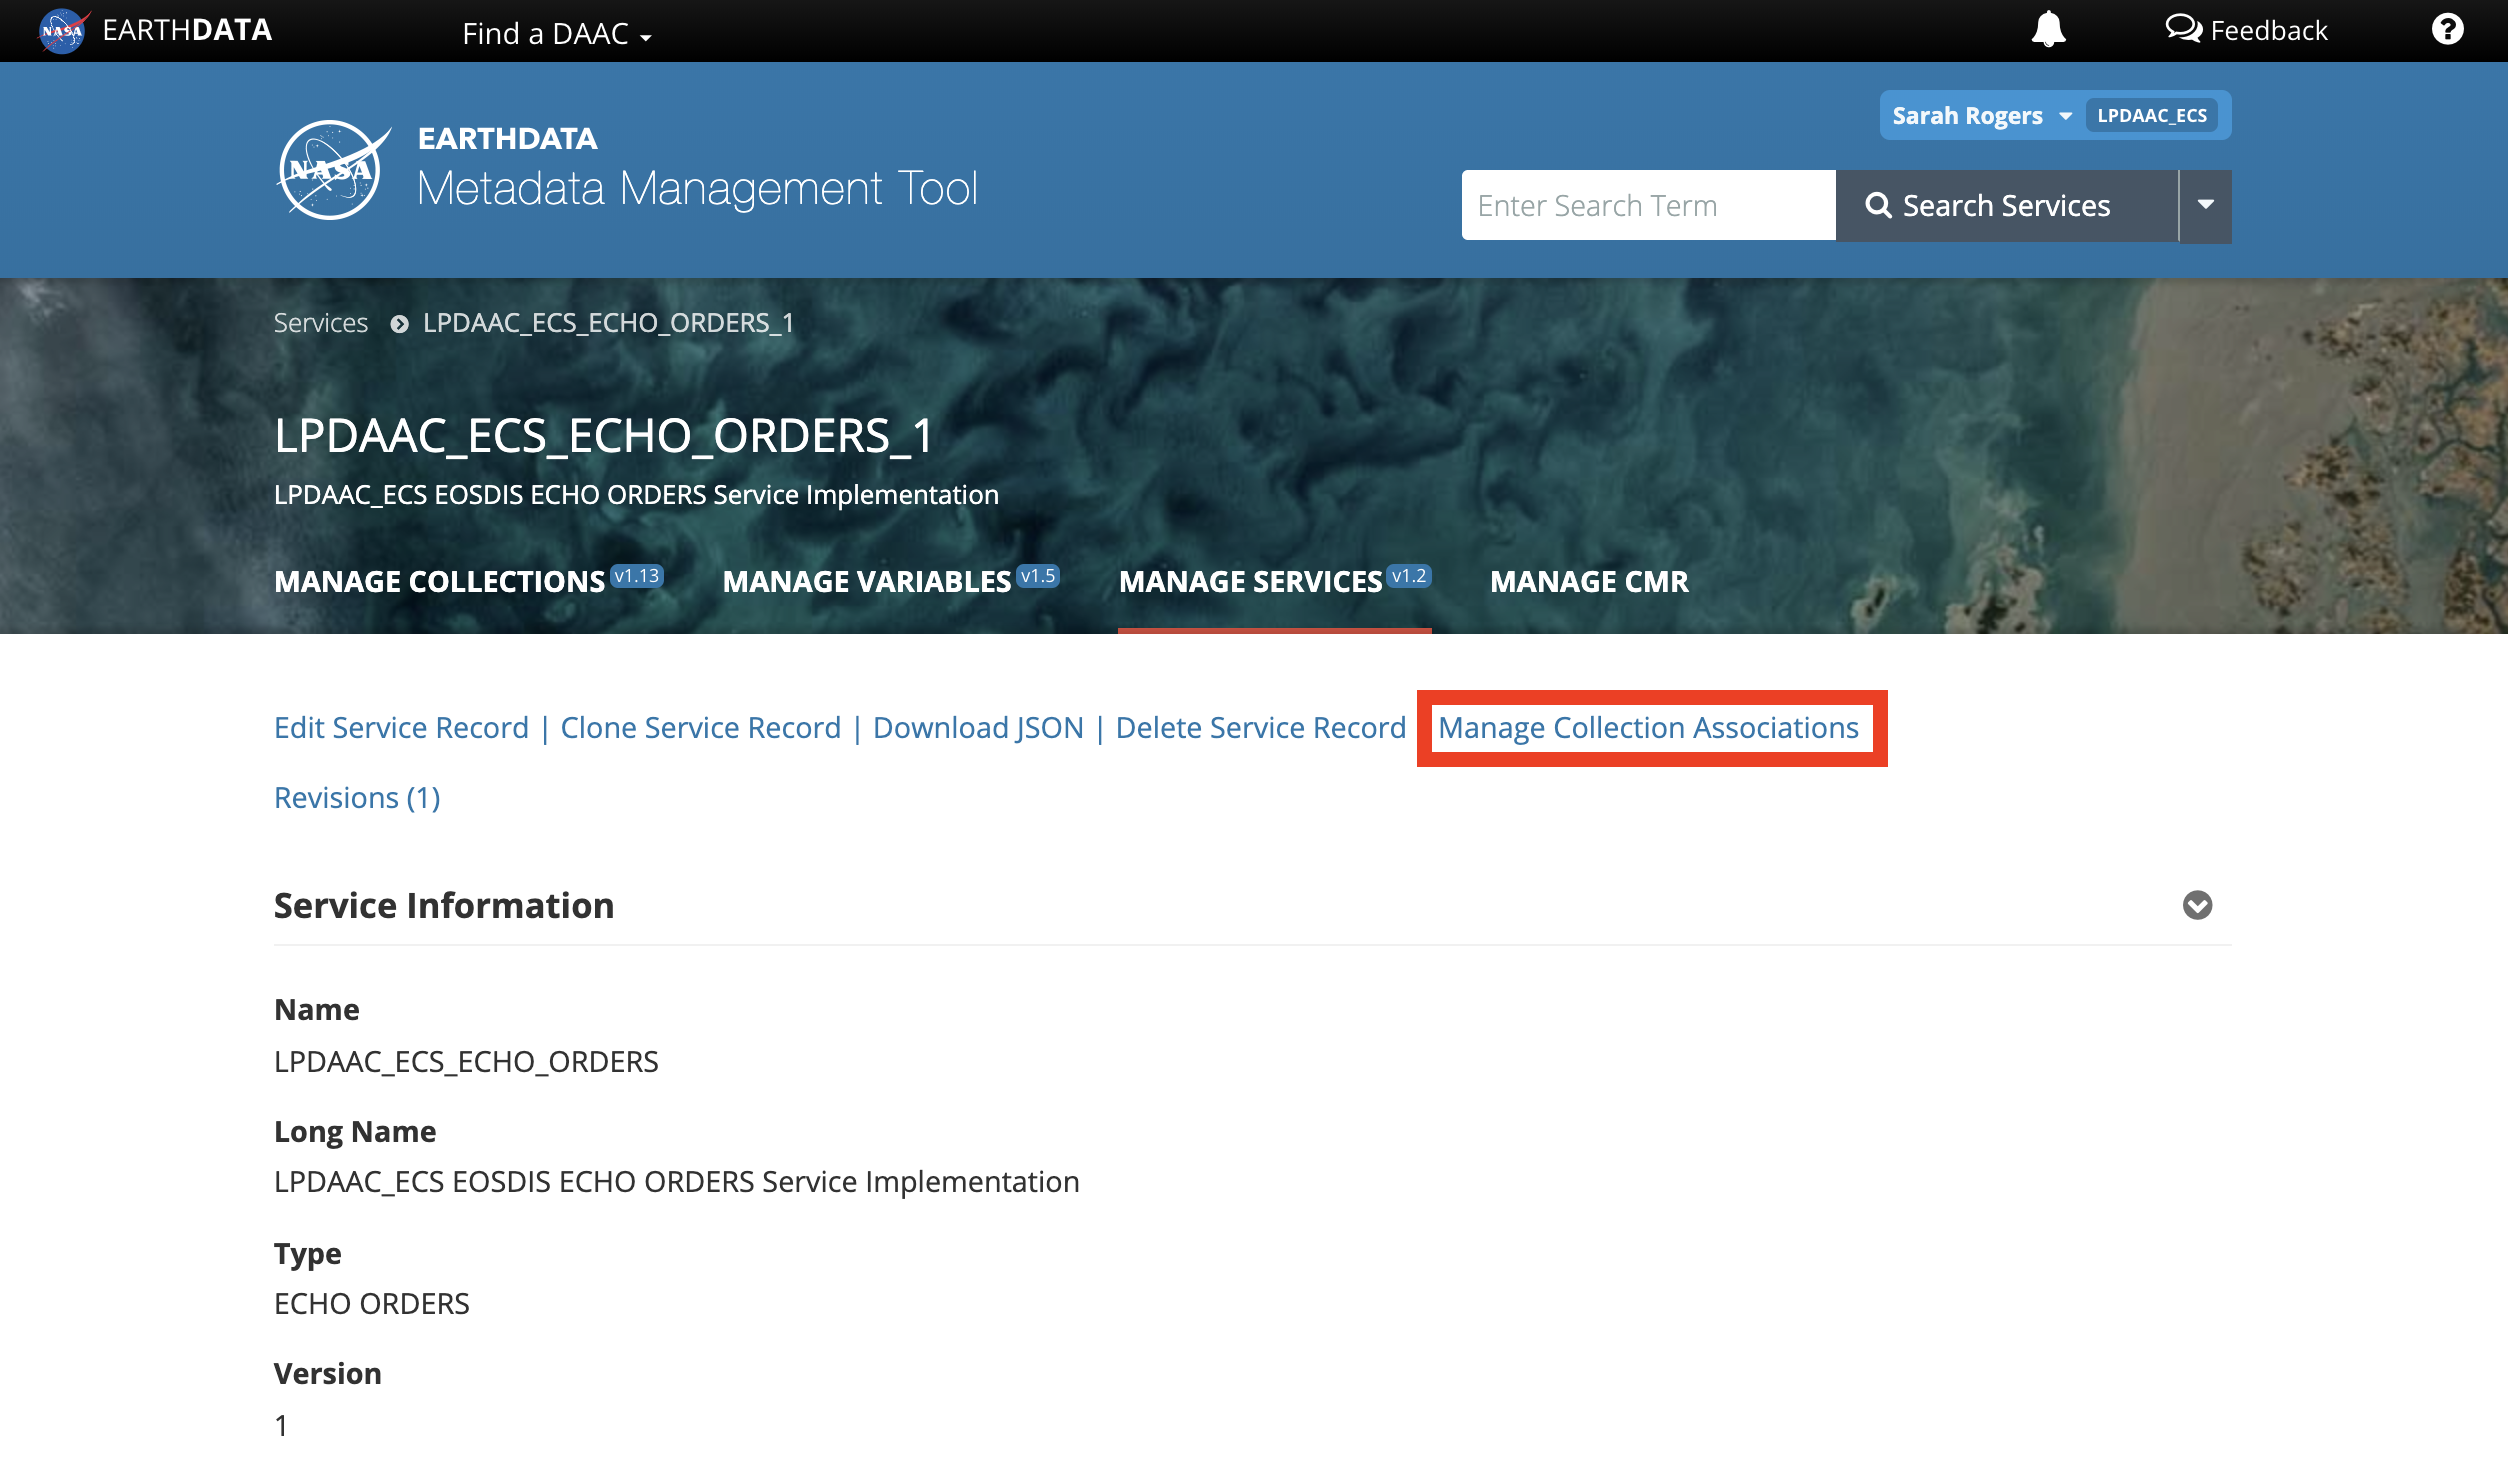This screenshot has width=2508, height=1480.
Task: Click the NASA Earthdata logo in top bar
Action: [156, 30]
